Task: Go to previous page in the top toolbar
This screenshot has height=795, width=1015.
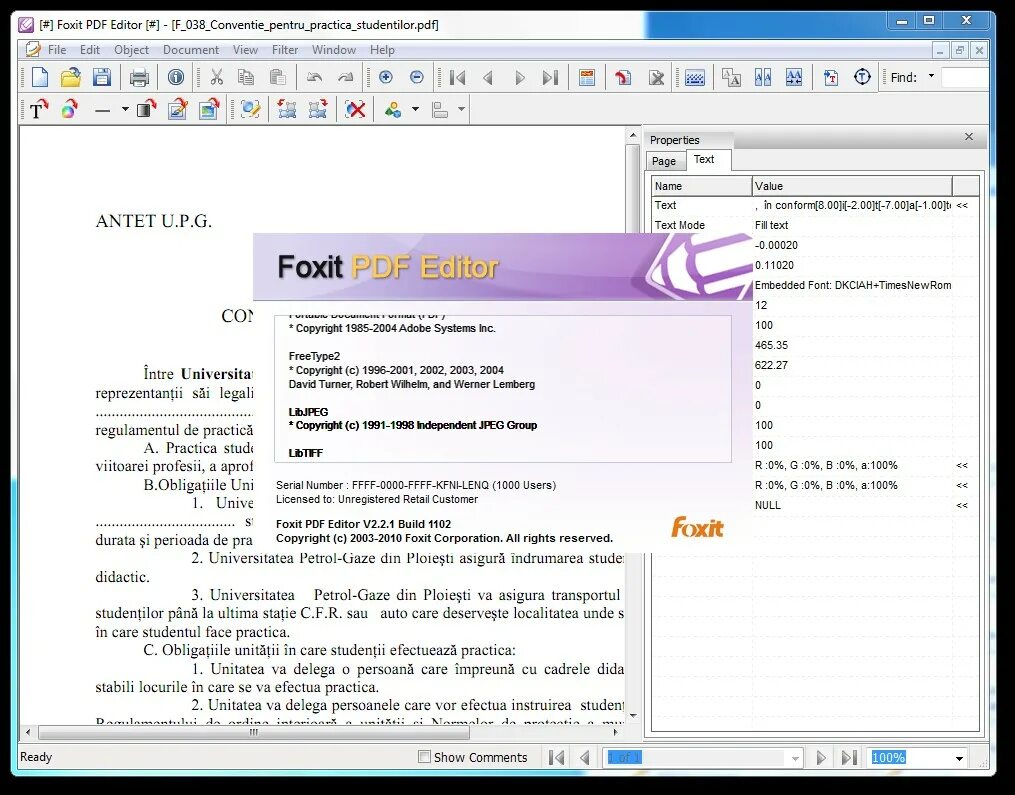Action: click(x=488, y=78)
